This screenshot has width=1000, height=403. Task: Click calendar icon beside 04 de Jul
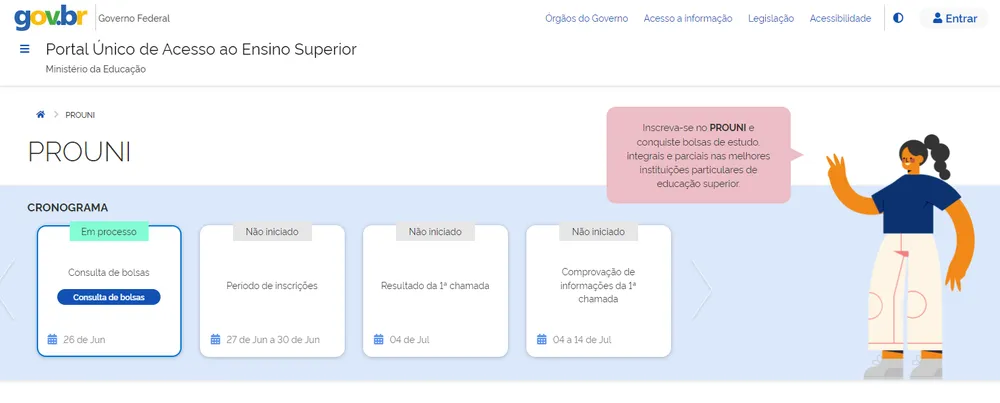(379, 340)
